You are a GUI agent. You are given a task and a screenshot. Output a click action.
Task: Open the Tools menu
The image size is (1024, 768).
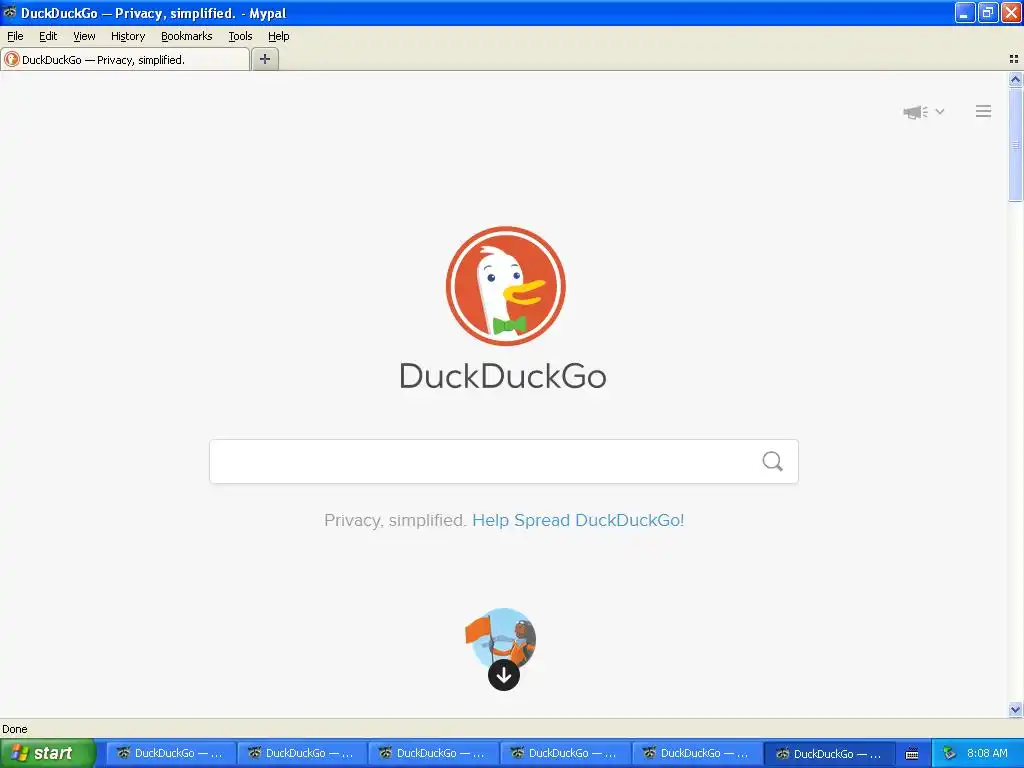coord(240,36)
